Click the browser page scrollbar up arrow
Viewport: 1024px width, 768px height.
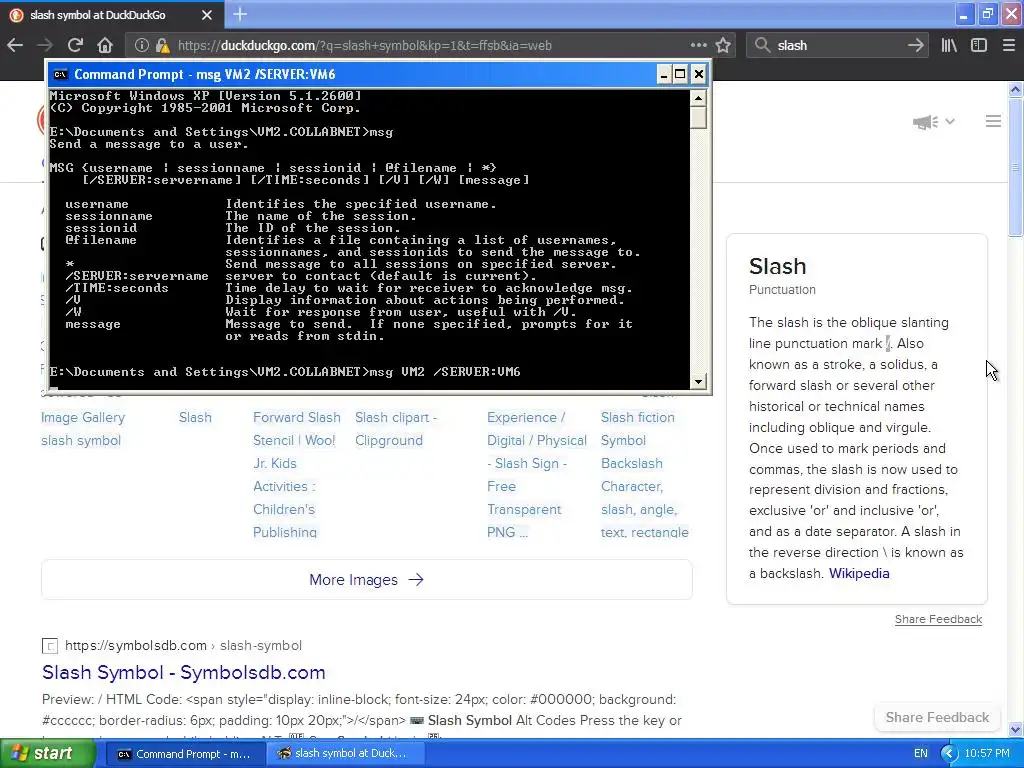pos(1015,89)
